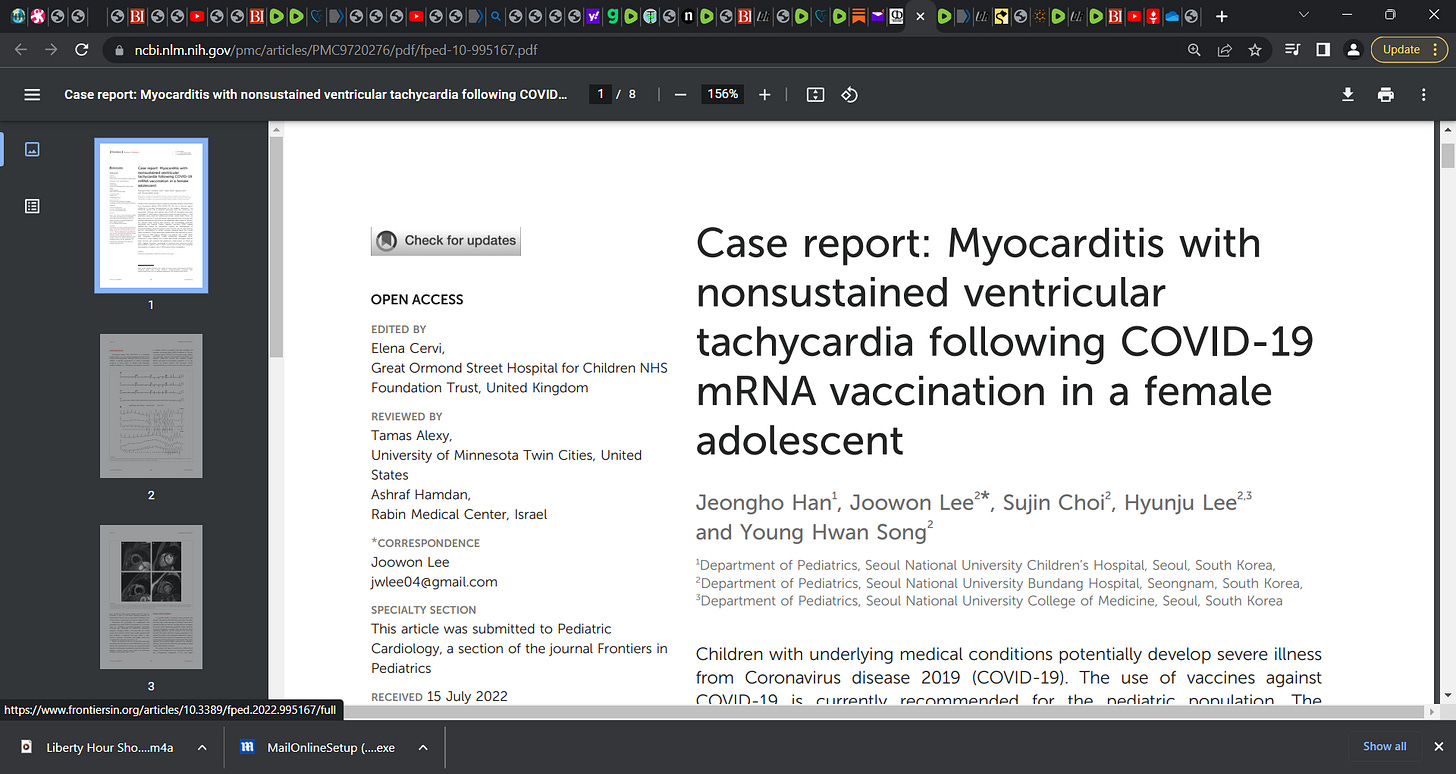Download the PDF file
This screenshot has height=774, width=1456.
(1348, 94)
